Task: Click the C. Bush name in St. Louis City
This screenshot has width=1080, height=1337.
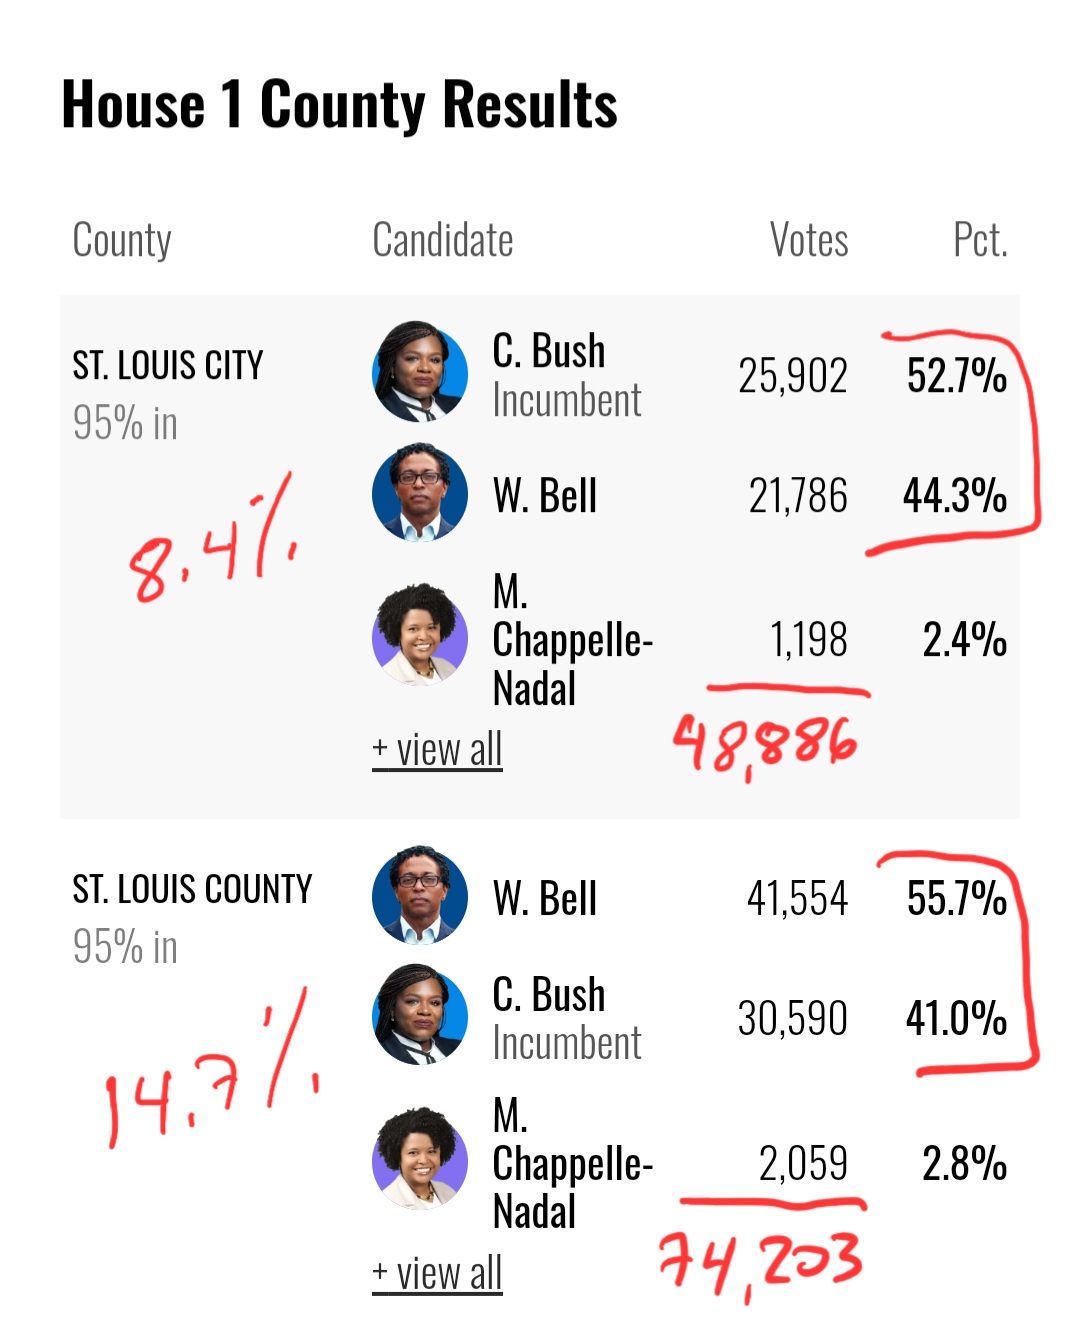Action: (549, 352)
